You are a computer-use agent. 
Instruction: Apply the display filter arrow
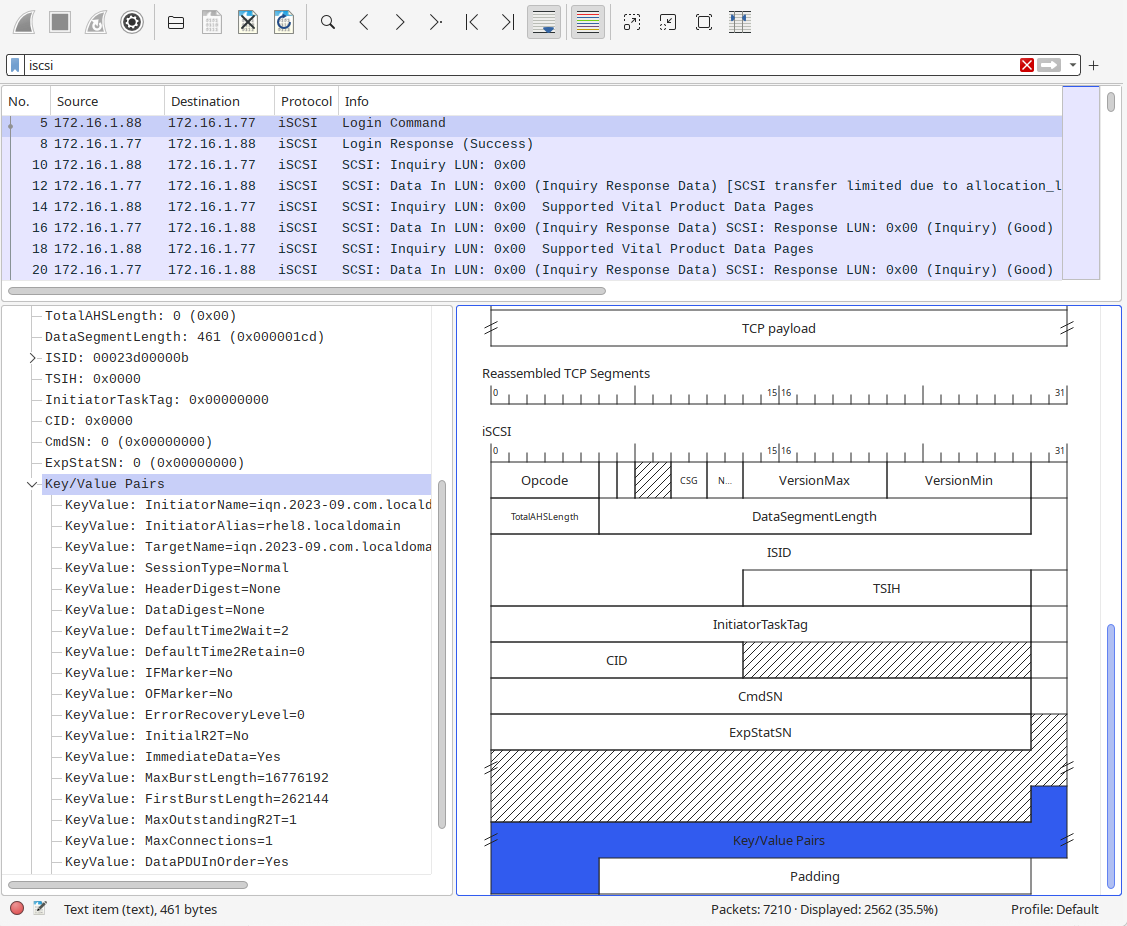1049,65
